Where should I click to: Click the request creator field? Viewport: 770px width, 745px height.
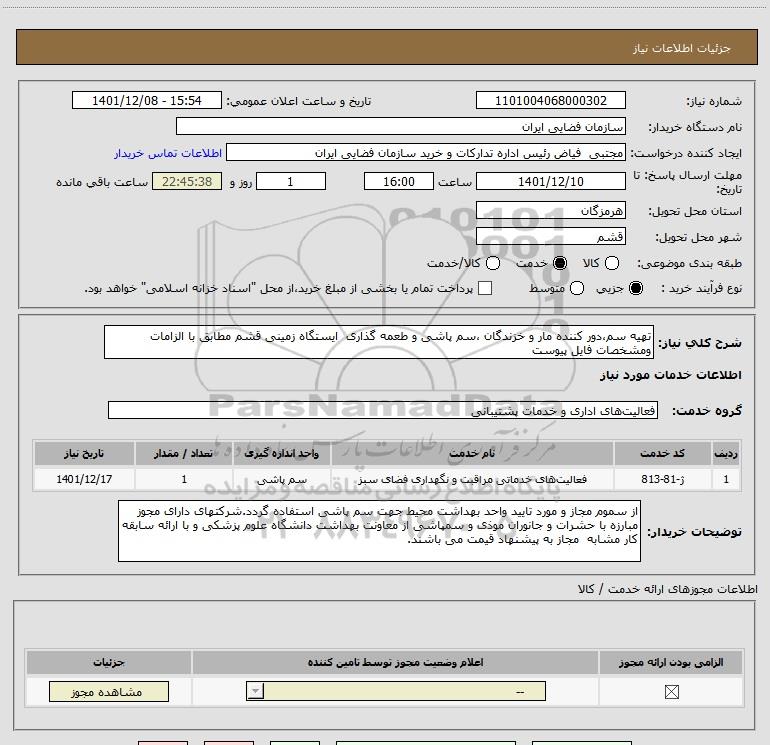coord(426,153)
